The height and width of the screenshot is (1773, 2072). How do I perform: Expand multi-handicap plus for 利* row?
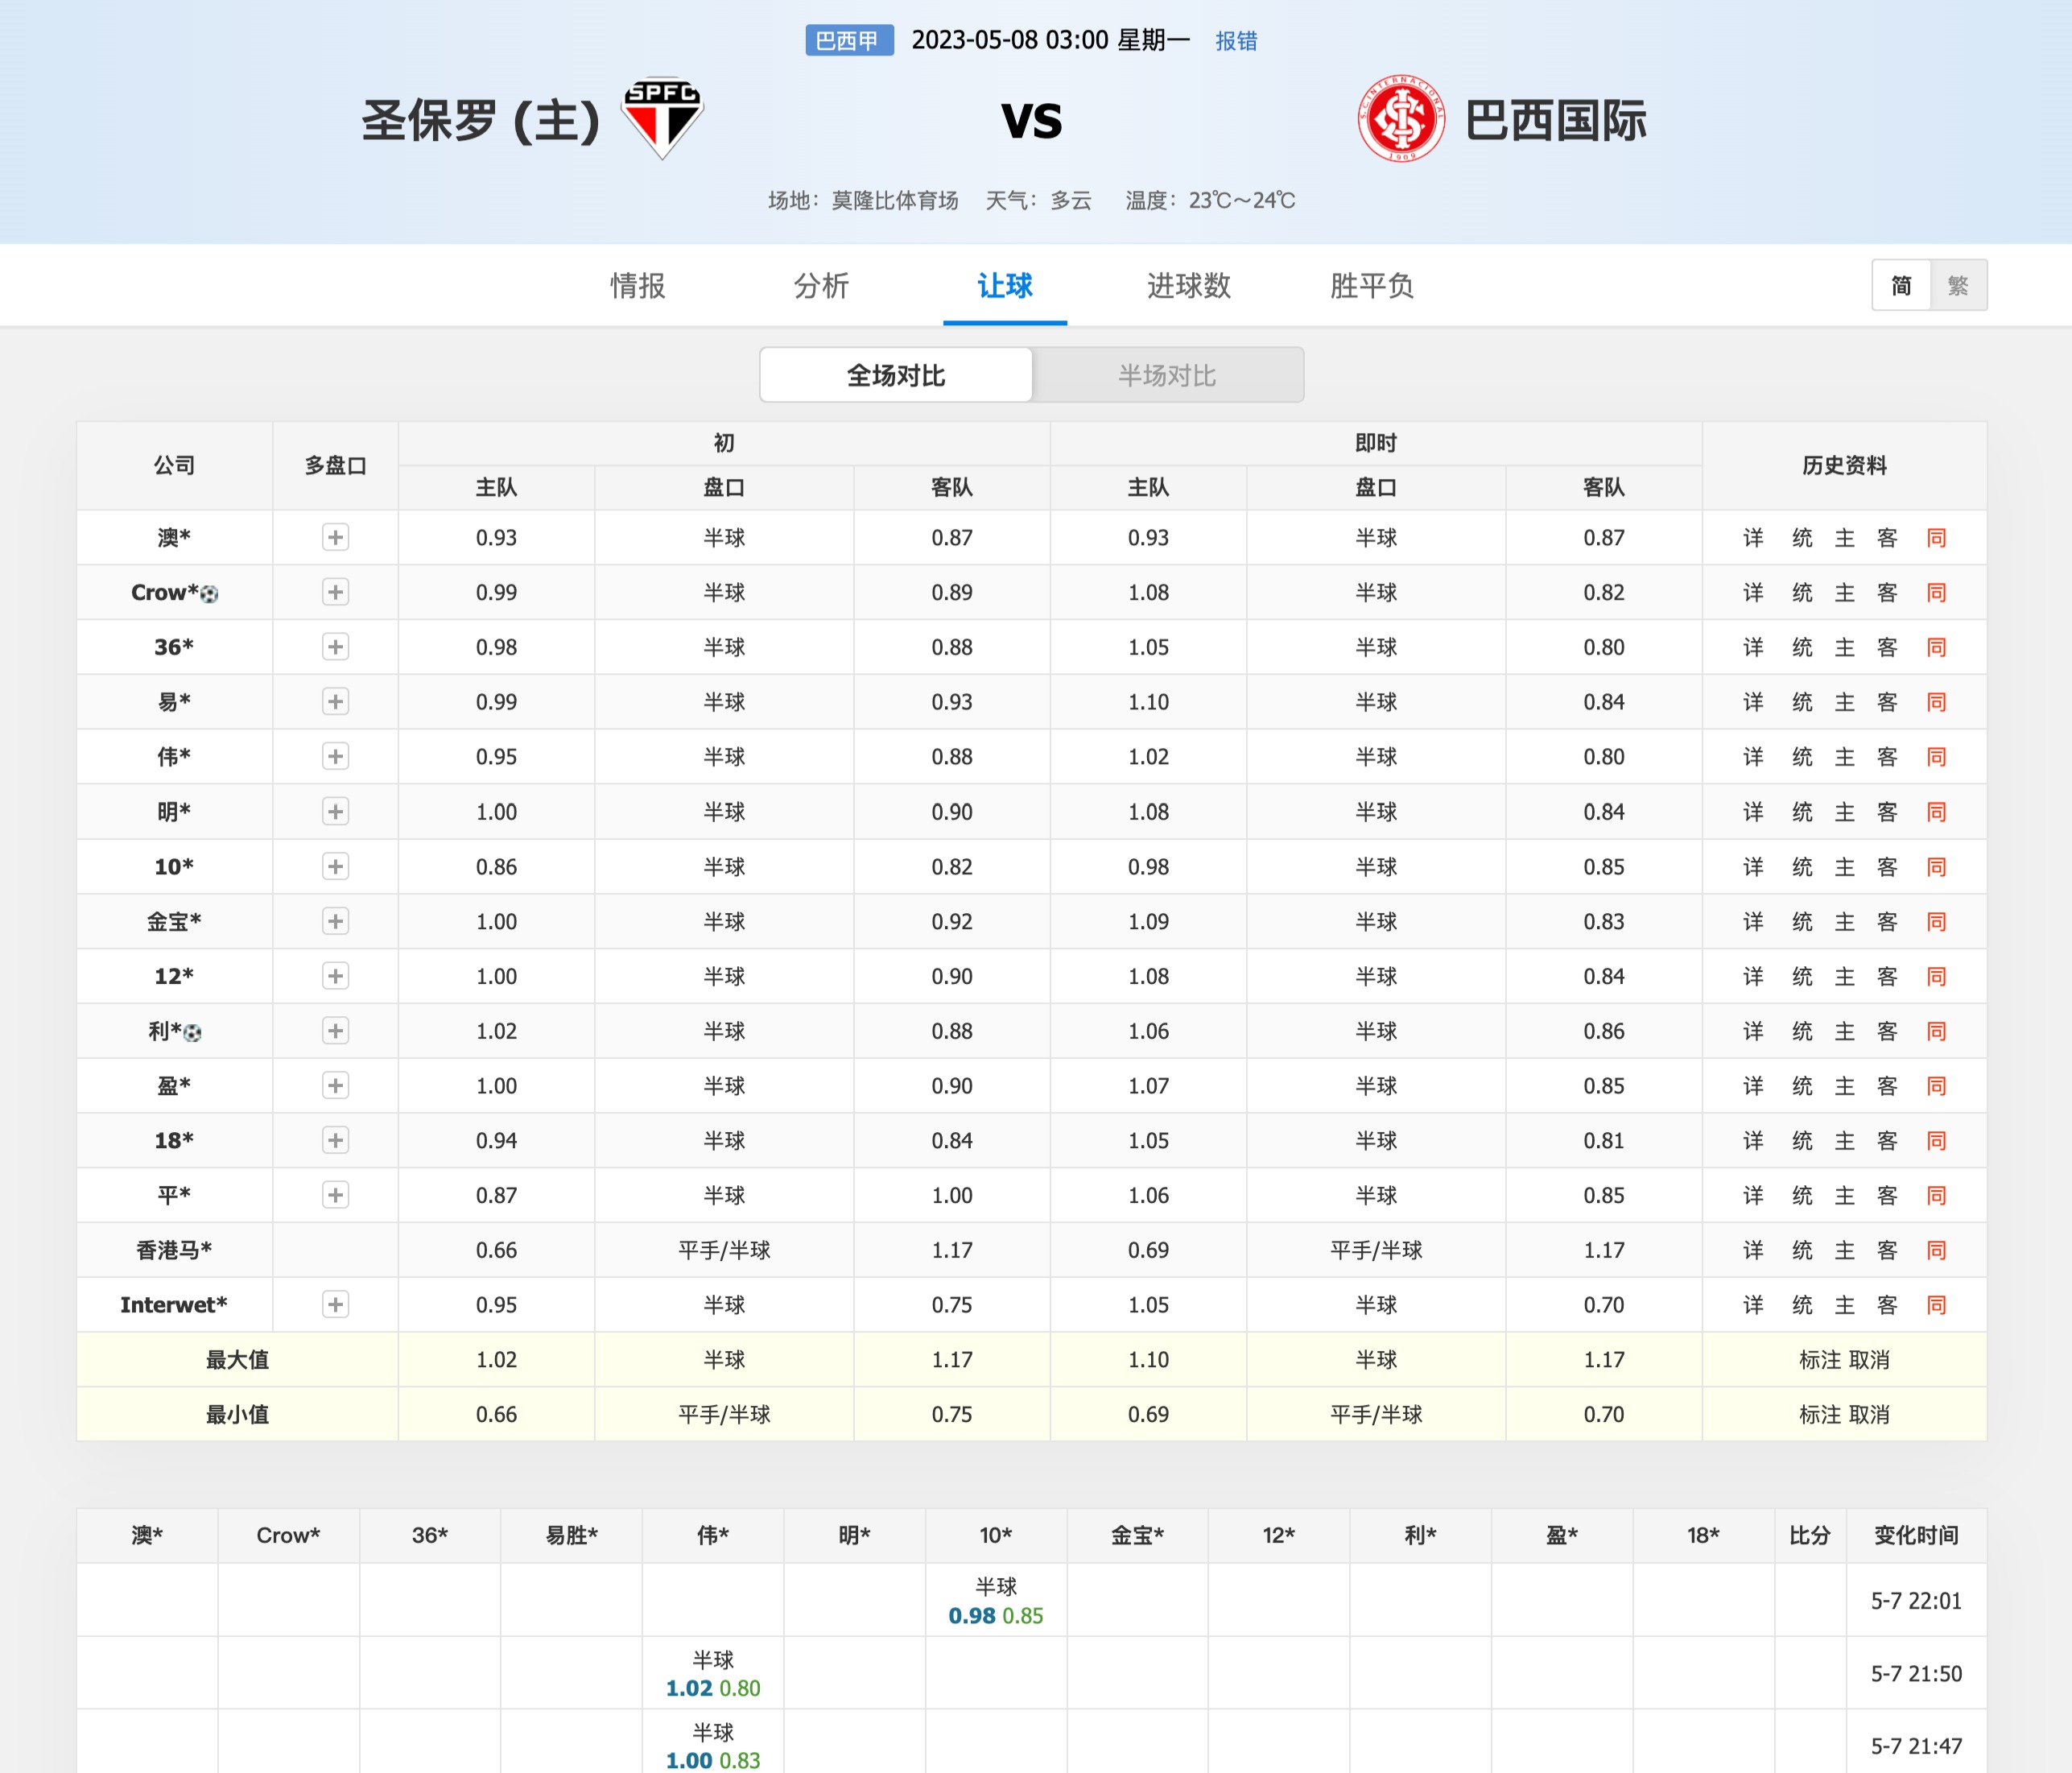pyautogui.click(x=335, y=1031)
